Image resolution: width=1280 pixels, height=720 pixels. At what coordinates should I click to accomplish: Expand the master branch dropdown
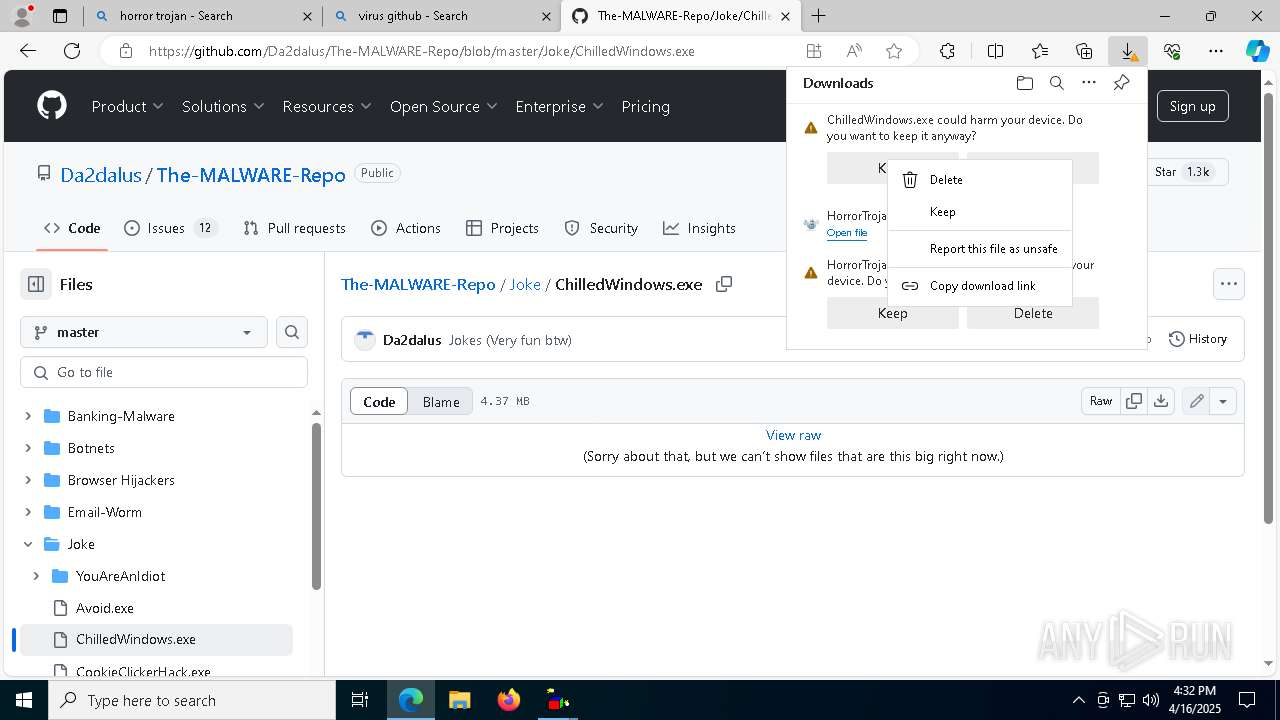click(x=144, y=332)
